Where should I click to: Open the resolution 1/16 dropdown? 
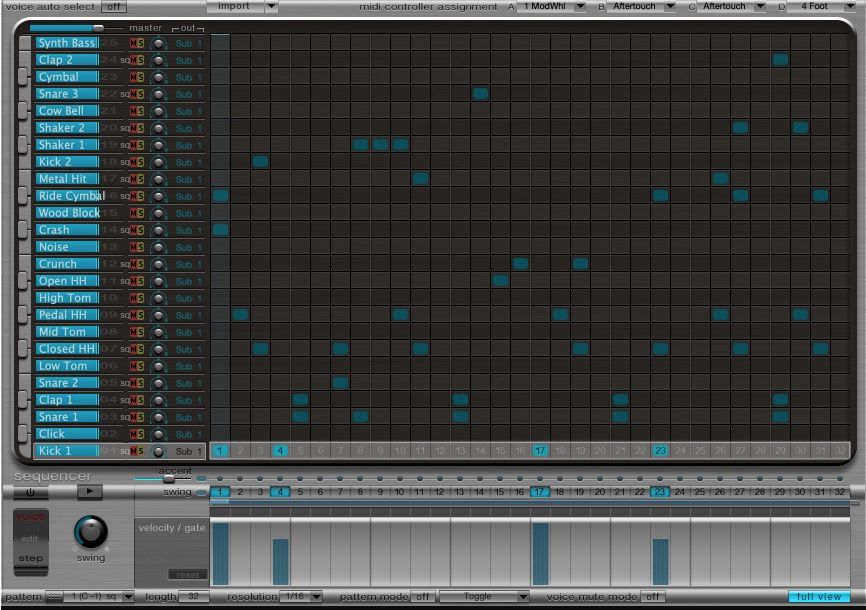click(302, 597)
